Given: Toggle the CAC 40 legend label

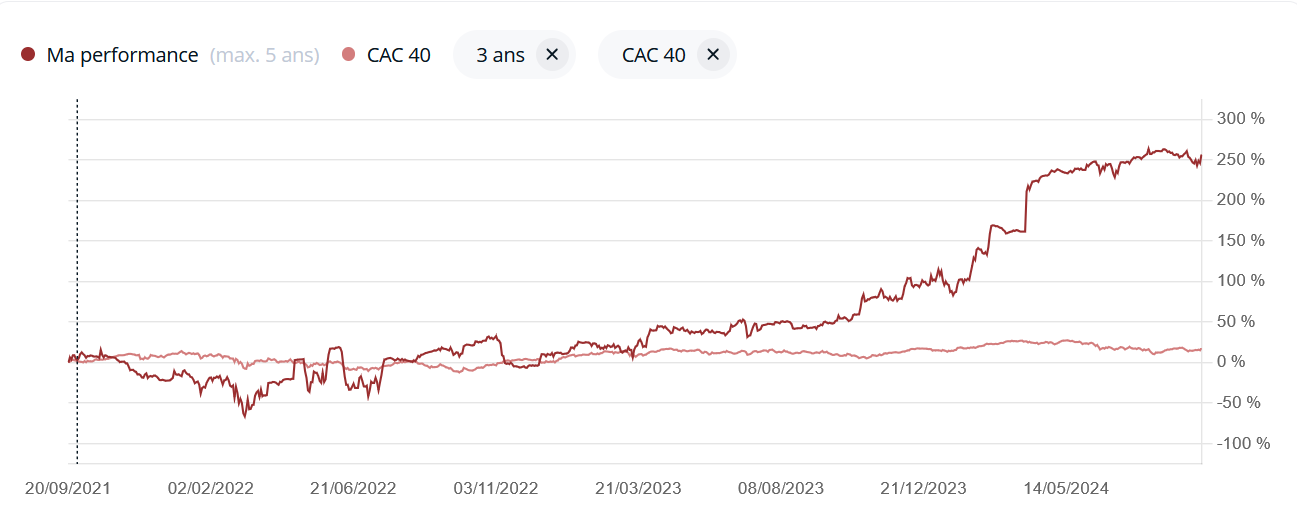Looking at the screenshot, I should tap(399, 55).
